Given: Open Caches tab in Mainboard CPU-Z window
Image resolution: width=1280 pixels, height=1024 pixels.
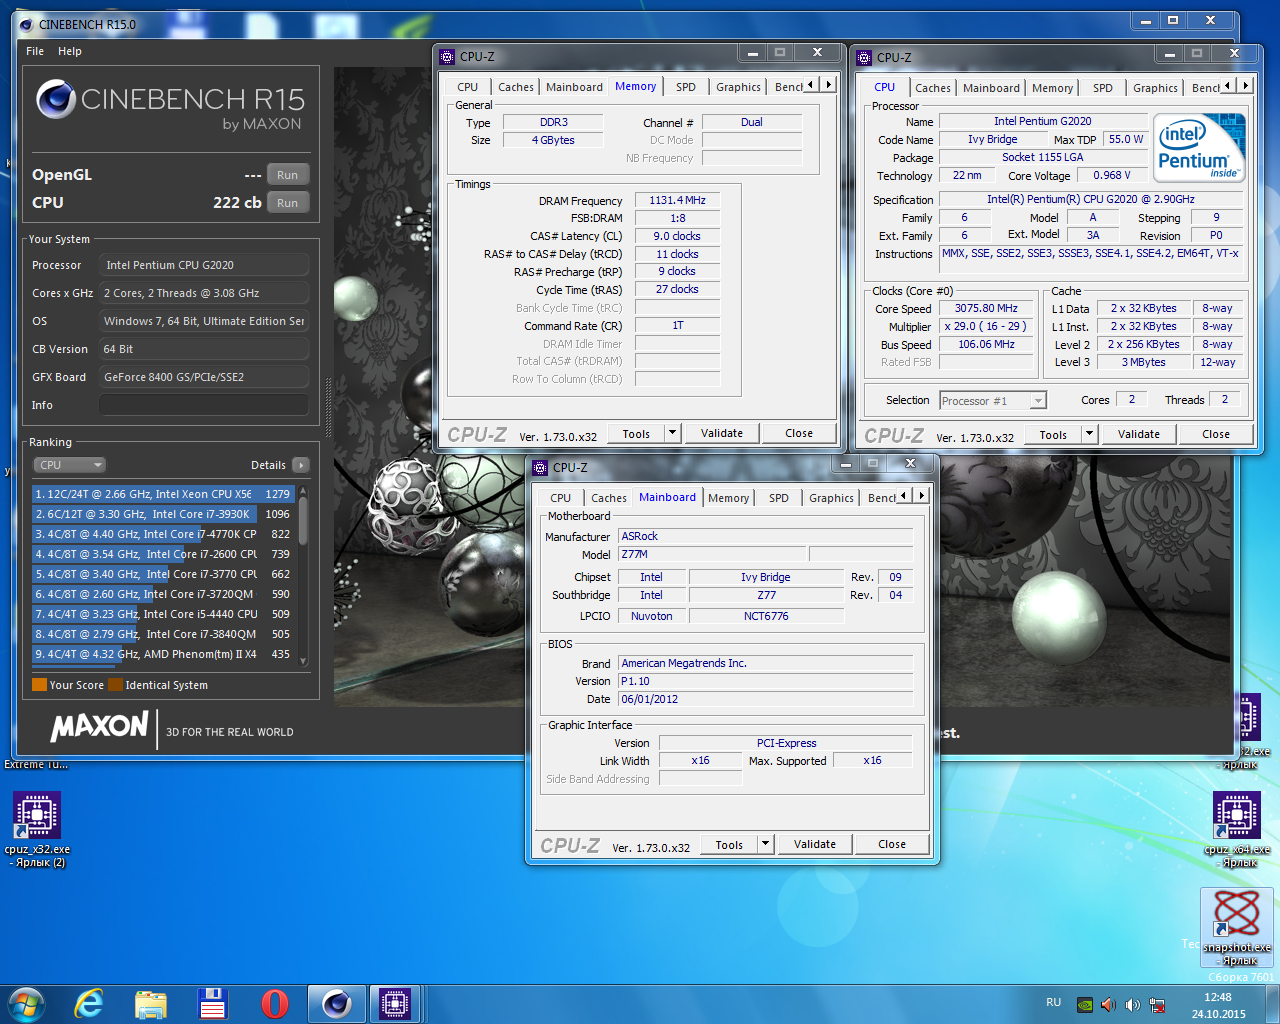Looking at the screenshot, I should coord(609,498).
